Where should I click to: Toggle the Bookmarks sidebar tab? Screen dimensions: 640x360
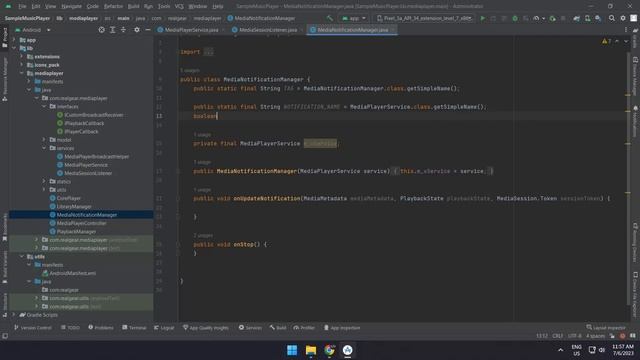(4, 227)
